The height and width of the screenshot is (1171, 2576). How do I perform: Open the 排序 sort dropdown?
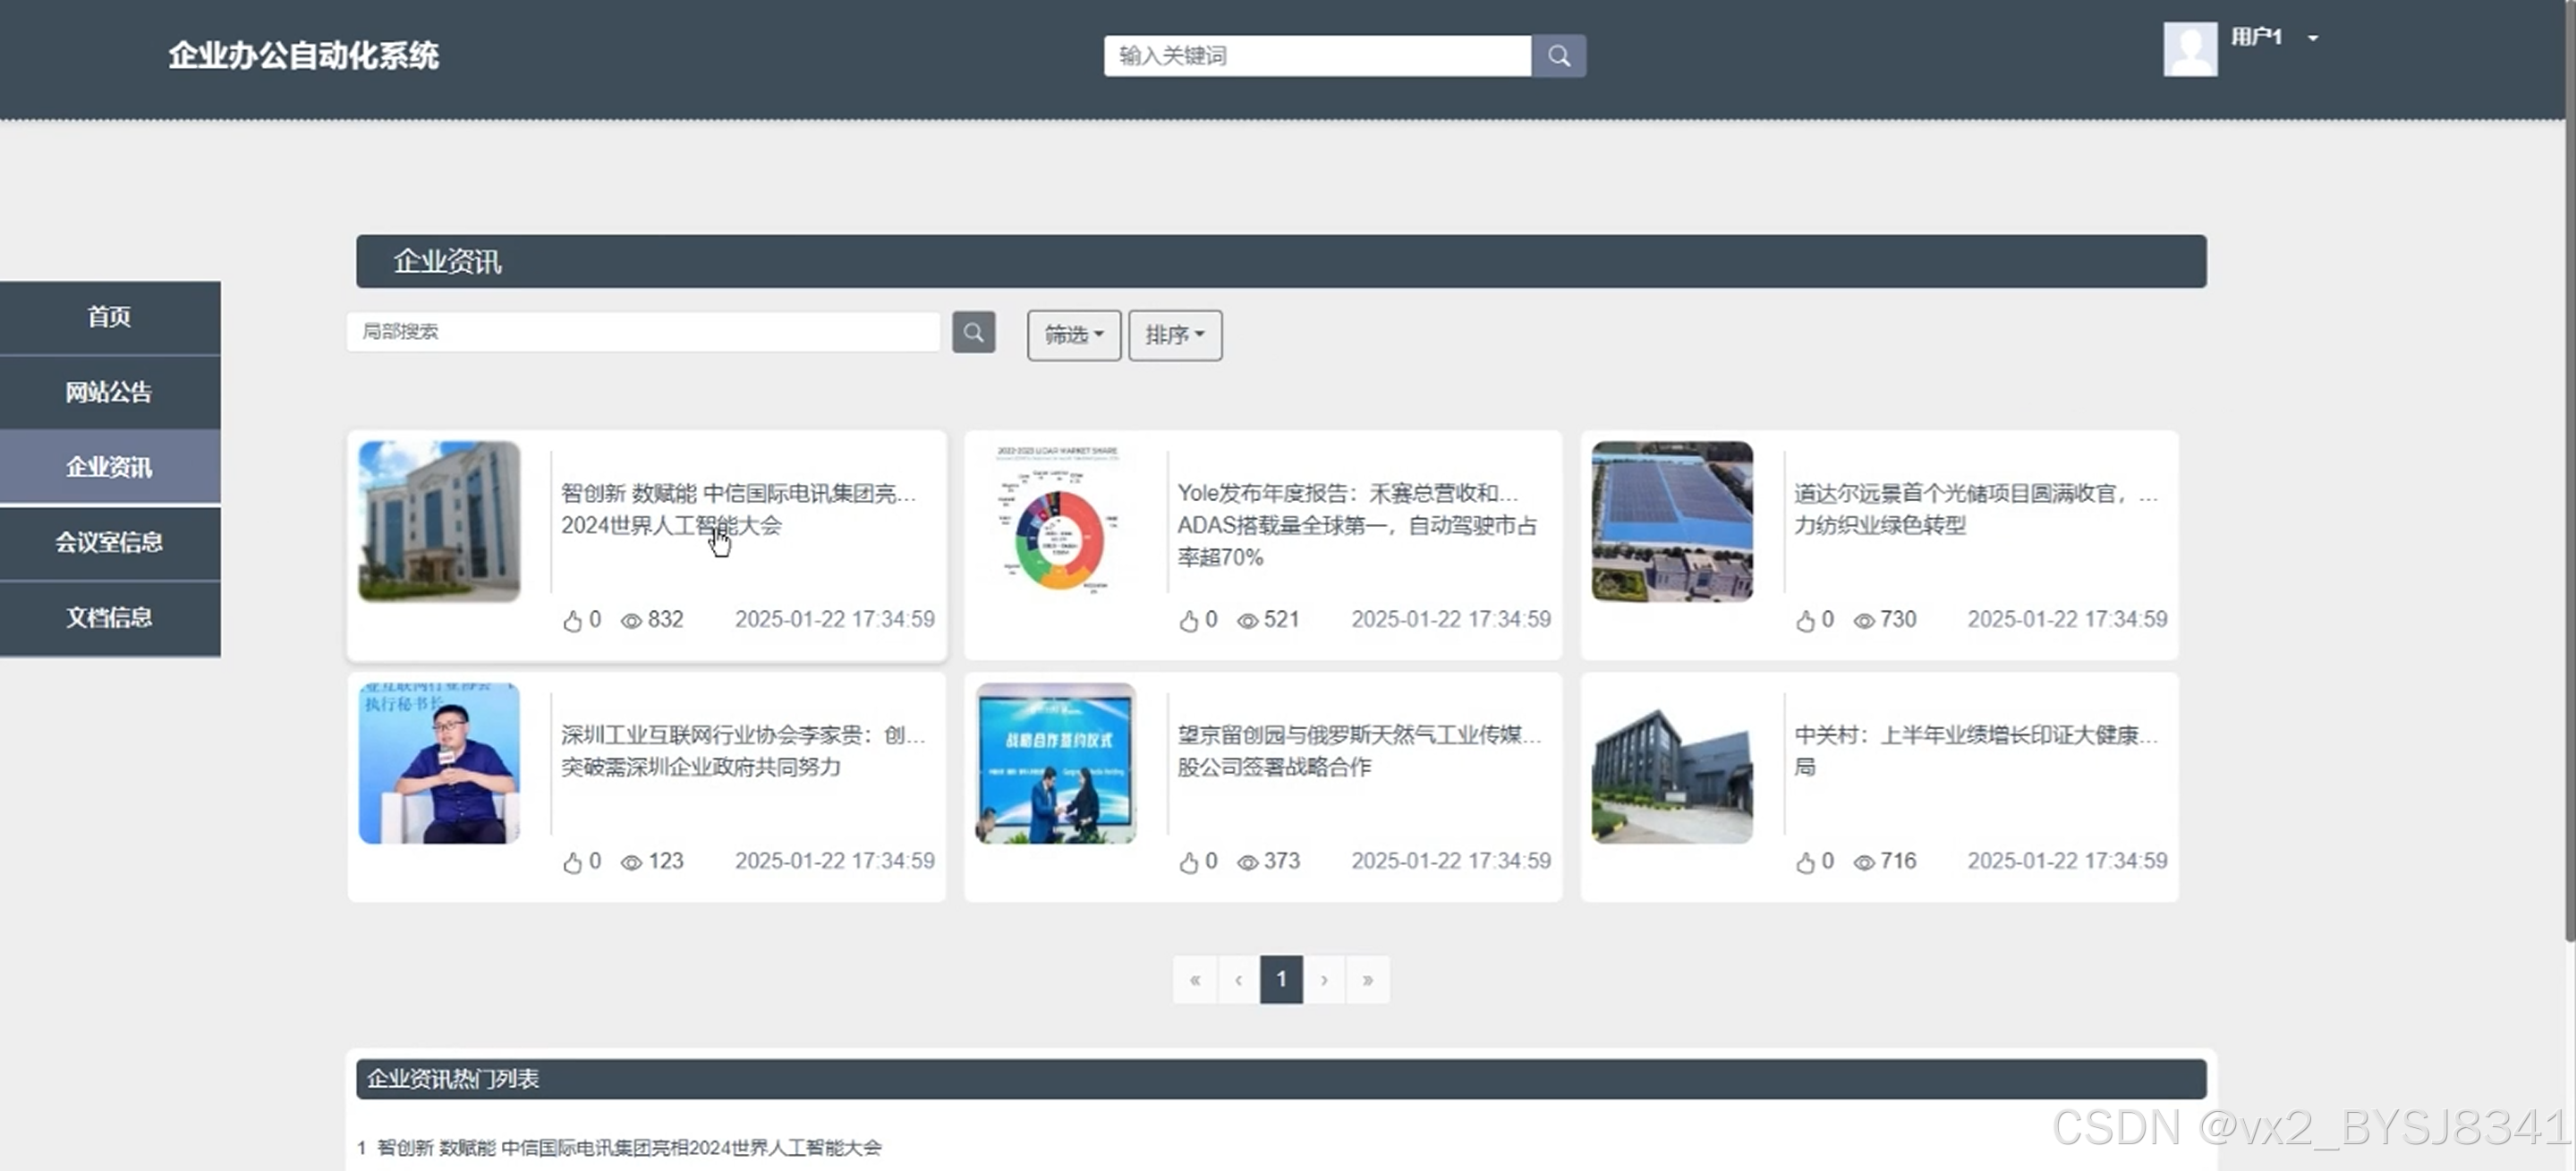(1174, 335)
